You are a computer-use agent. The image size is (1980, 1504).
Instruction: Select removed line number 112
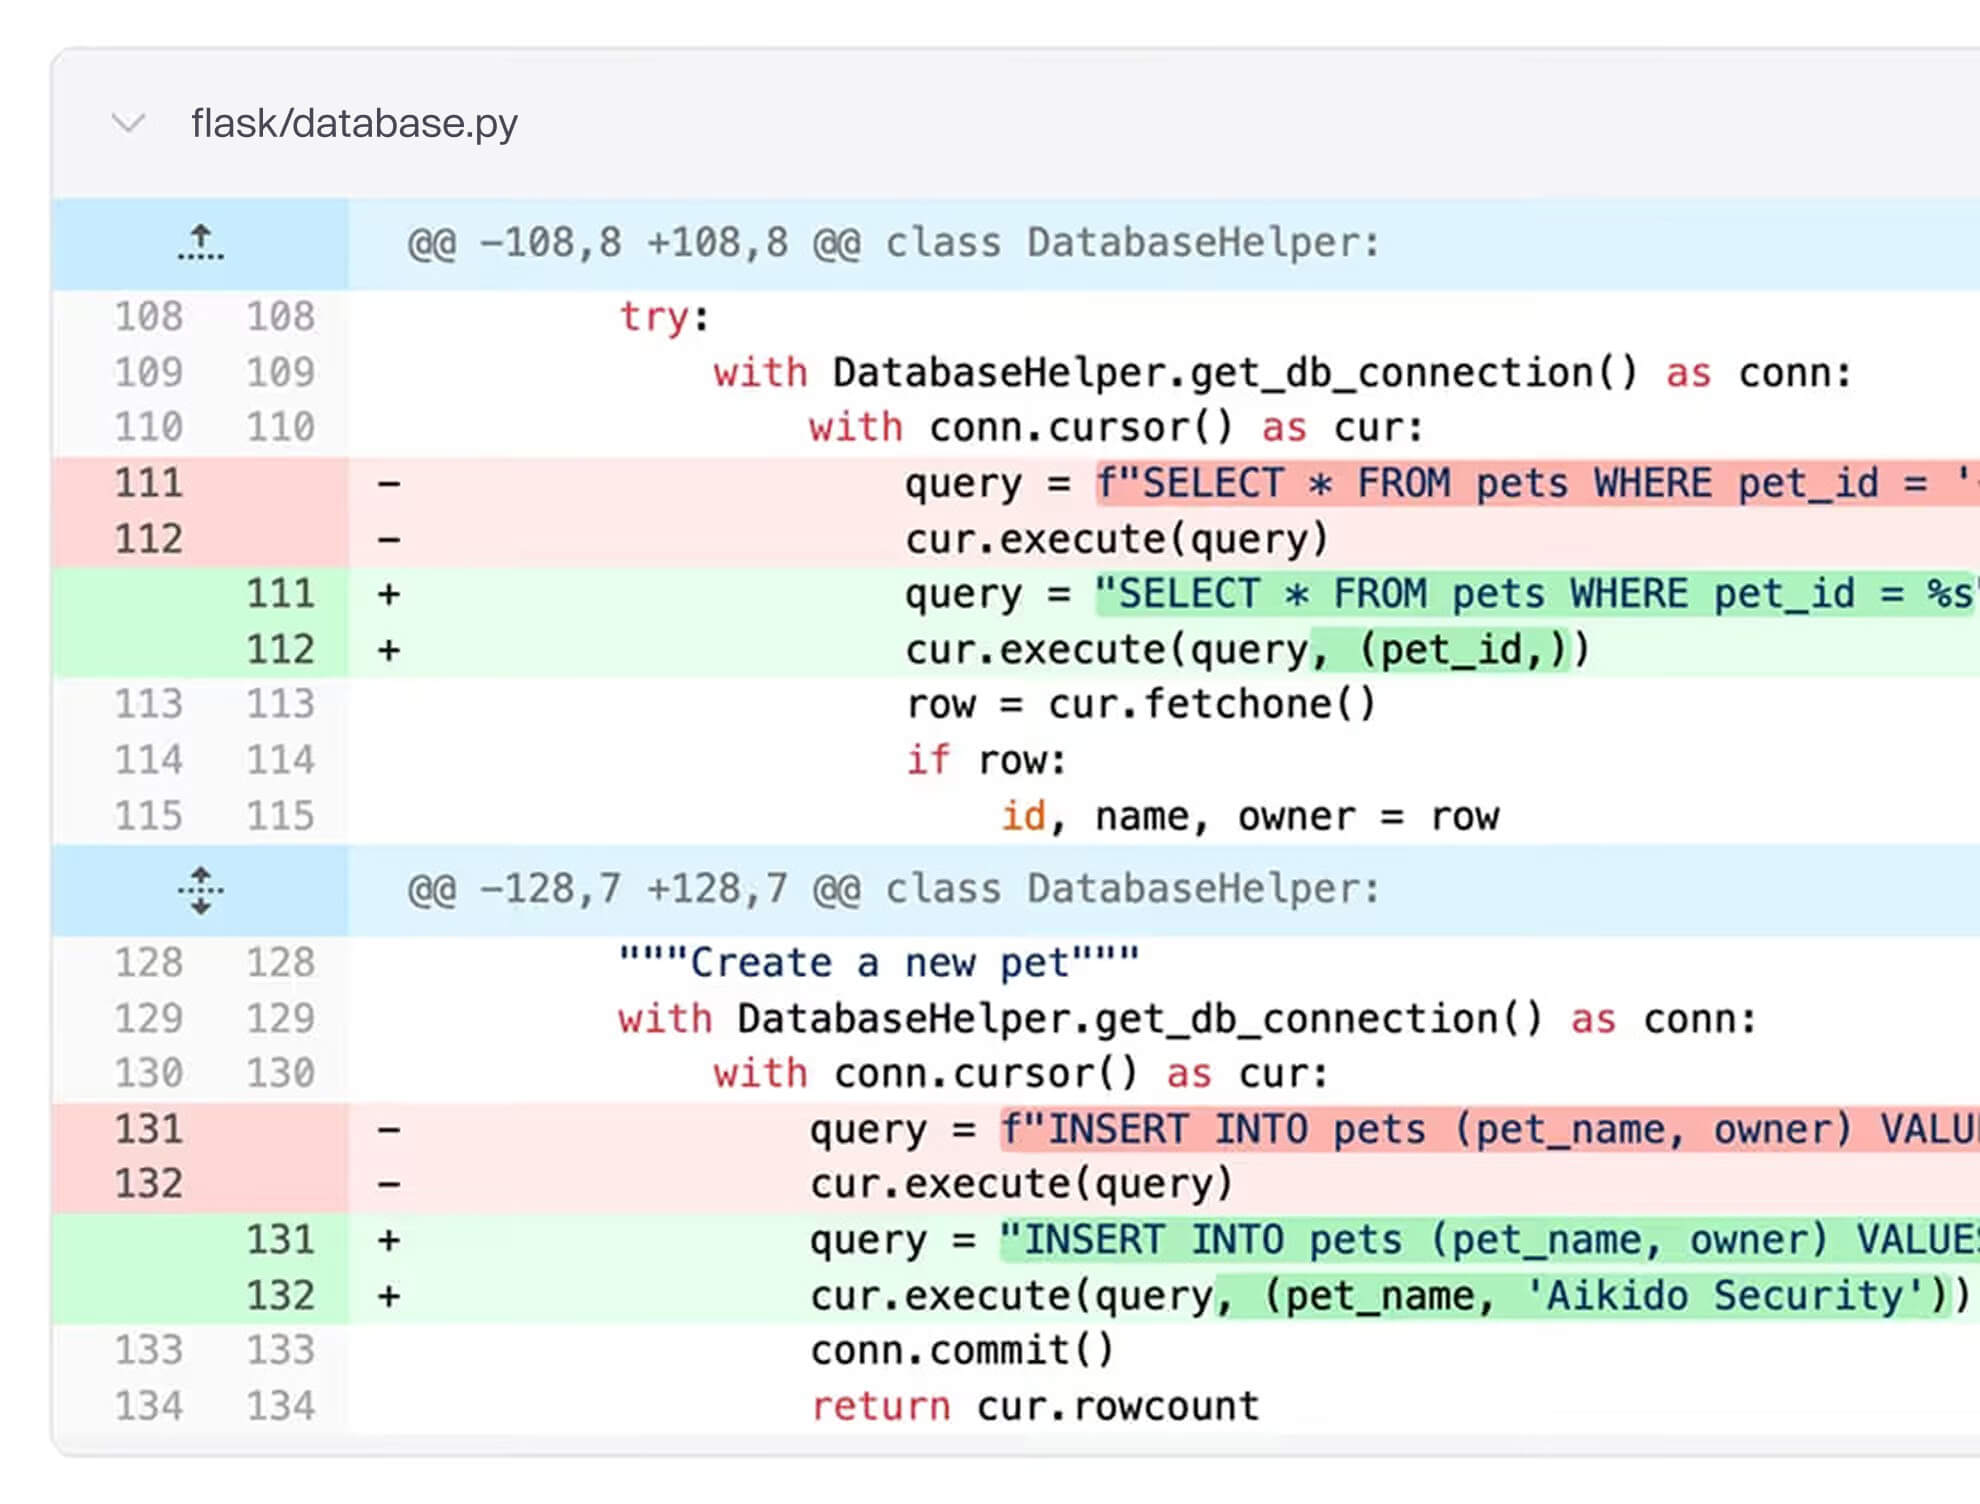click(148, 539)
